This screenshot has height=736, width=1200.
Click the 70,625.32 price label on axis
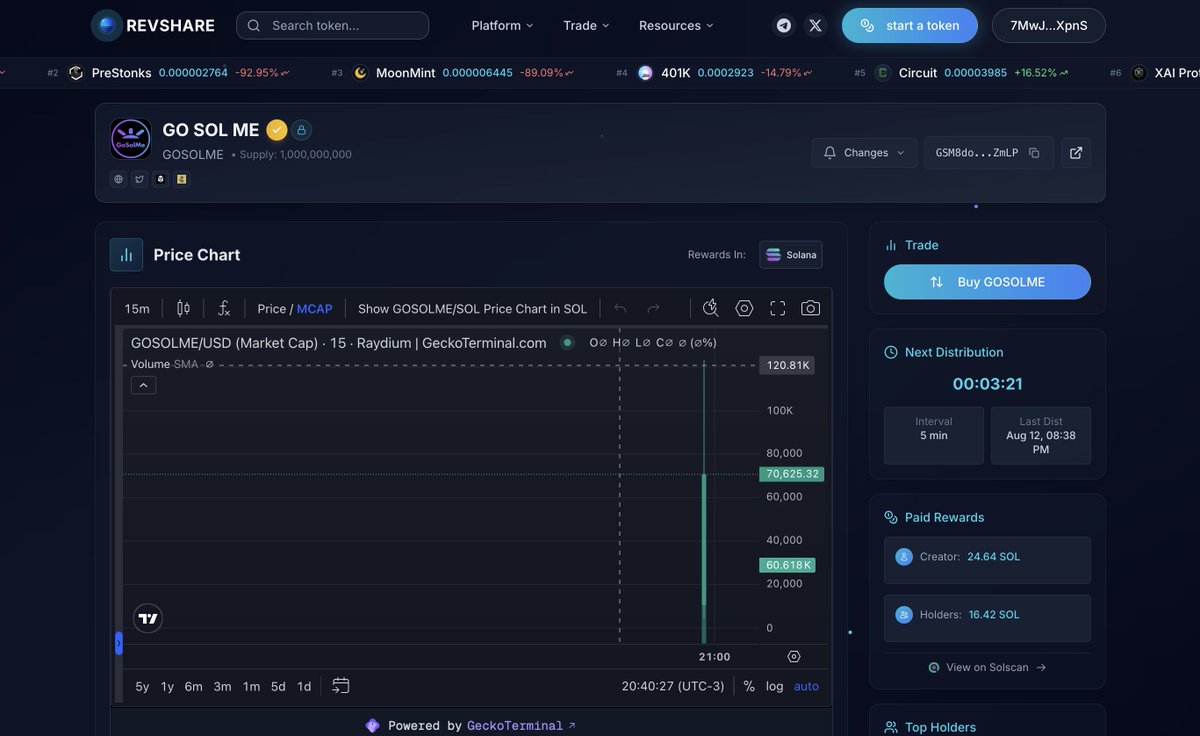(x=791, y=474)
